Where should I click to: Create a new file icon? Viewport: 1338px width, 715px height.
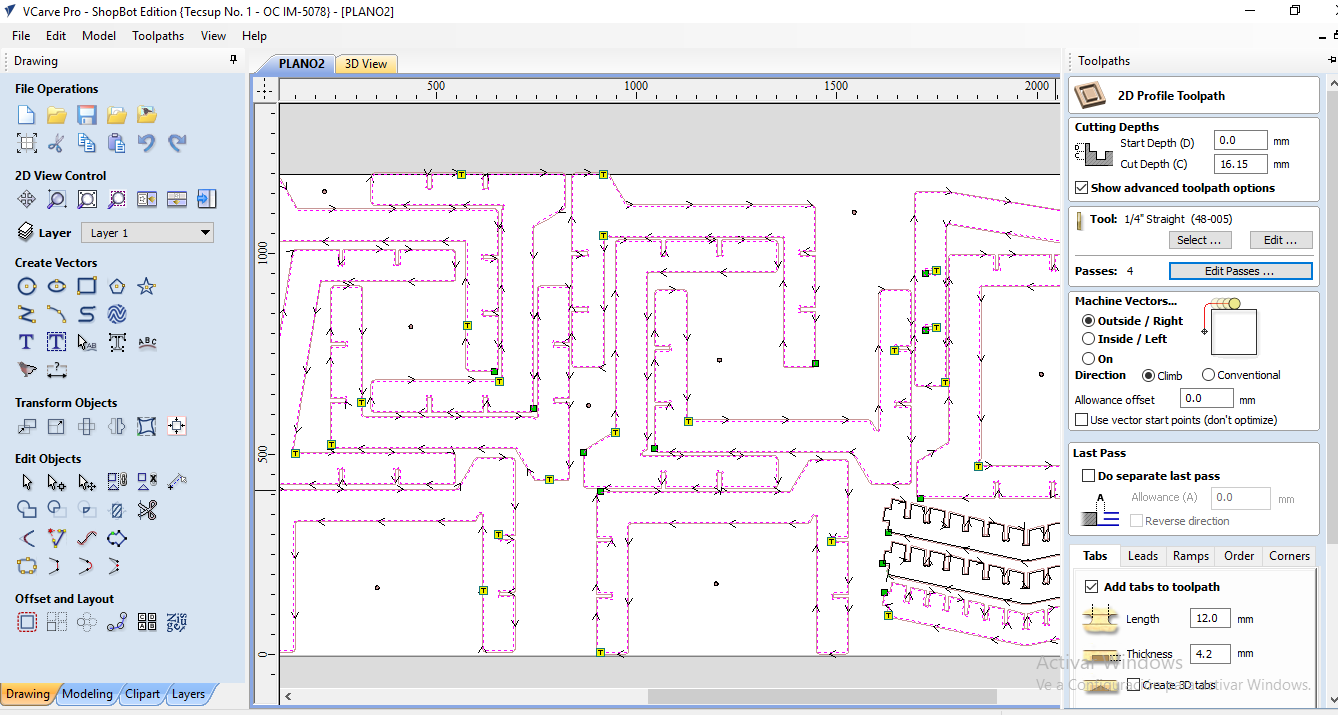(x=27, y=115)
